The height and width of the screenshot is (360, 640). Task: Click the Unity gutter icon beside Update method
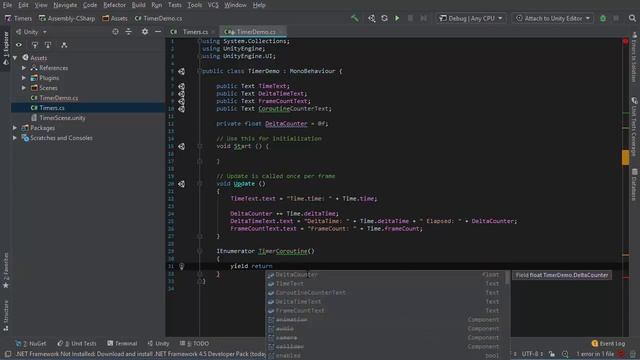point(181,184)
